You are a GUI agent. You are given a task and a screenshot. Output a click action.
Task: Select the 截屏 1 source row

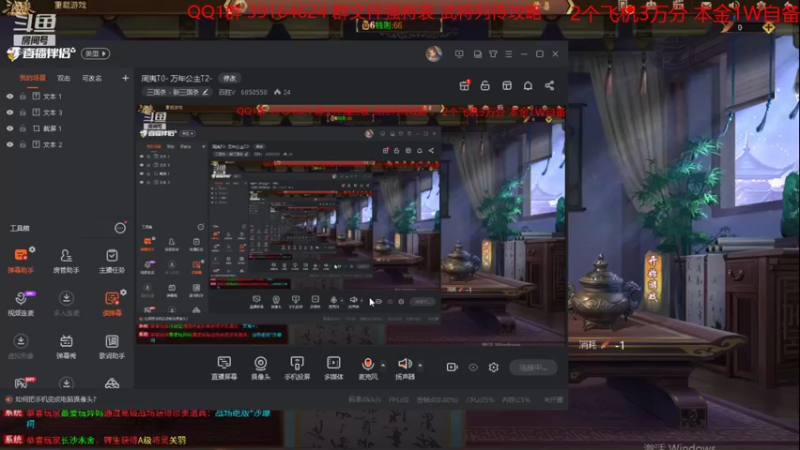point(66,129)
